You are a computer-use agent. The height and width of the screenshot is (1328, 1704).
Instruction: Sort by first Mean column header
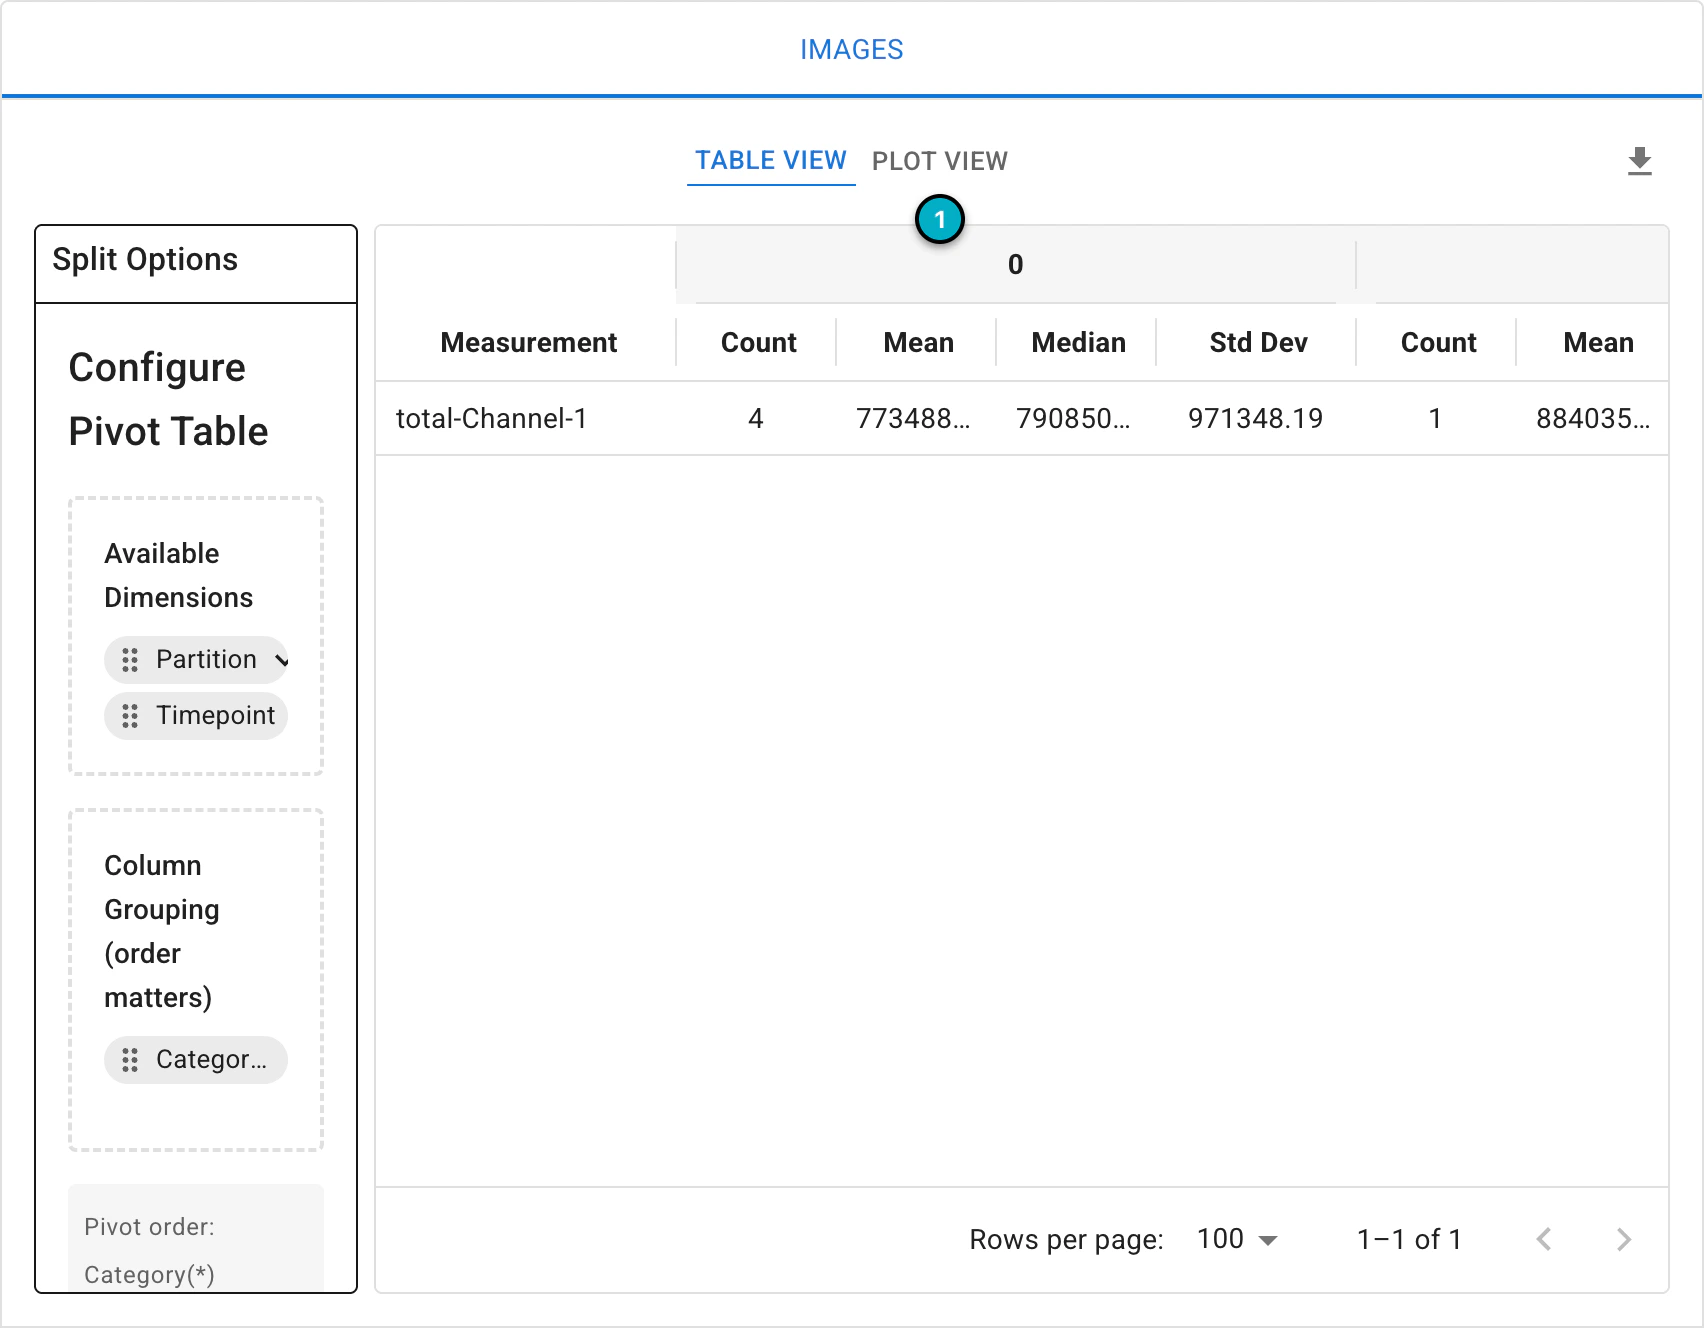pyautogui.click(x=919, y=343)
